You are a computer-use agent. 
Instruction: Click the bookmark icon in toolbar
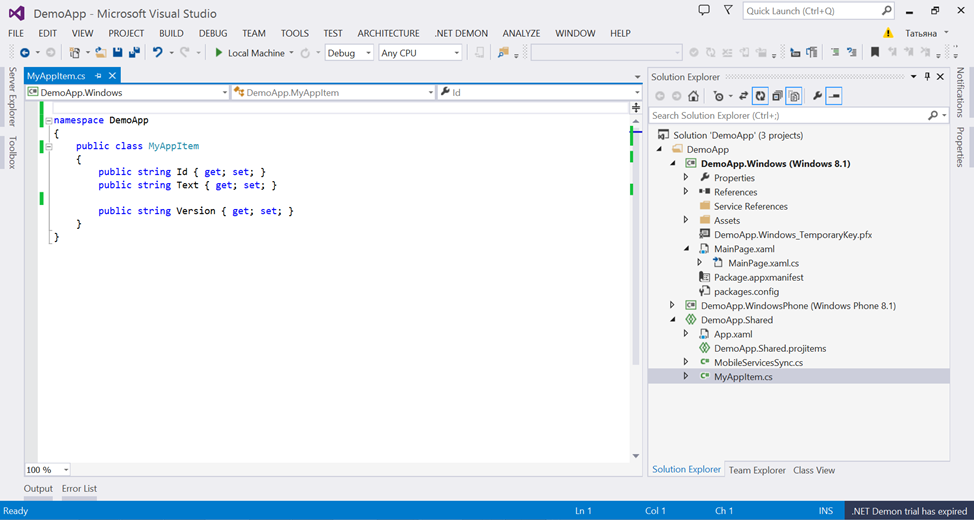tap(875, 53)
